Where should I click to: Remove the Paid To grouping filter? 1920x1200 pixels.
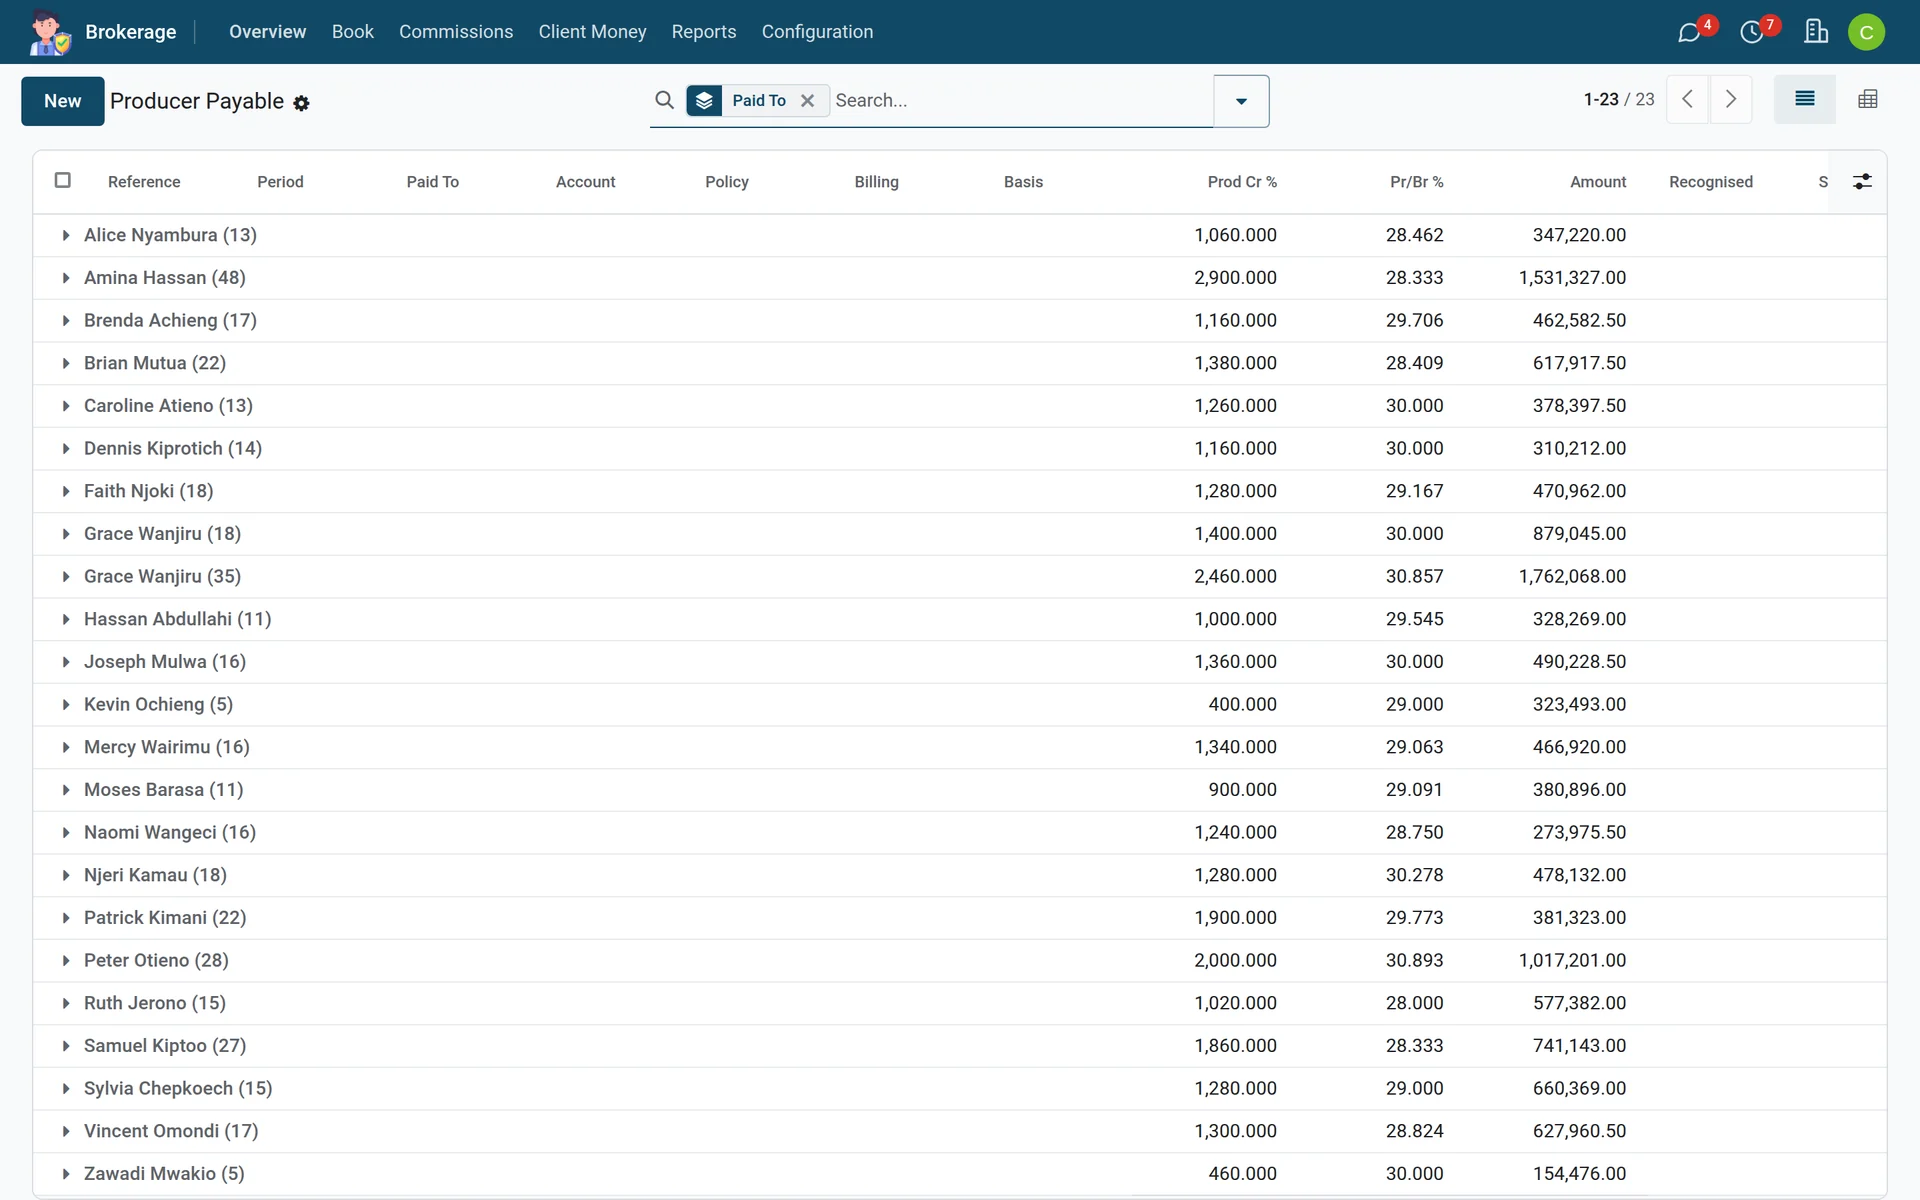(808, 100)
